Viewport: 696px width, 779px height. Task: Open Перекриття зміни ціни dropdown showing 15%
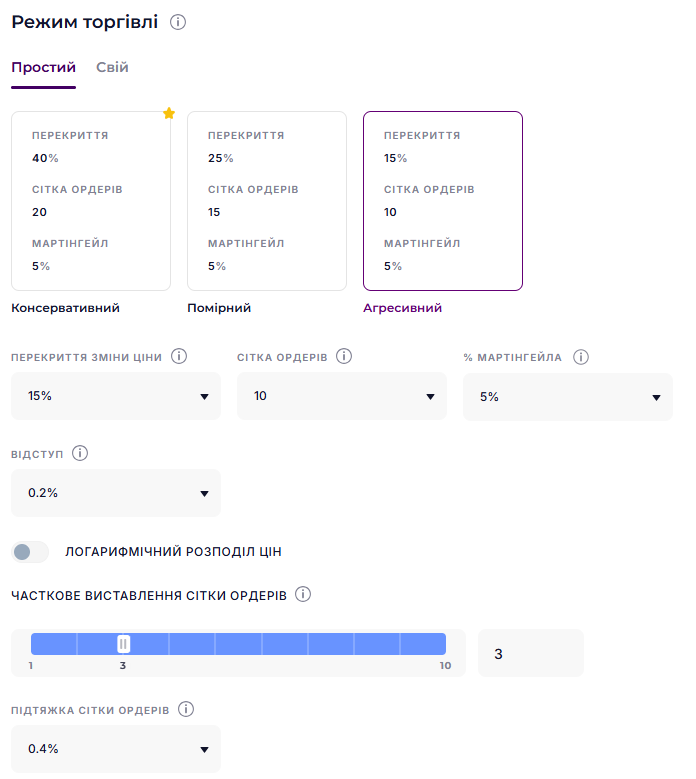[x=116, y=396]
